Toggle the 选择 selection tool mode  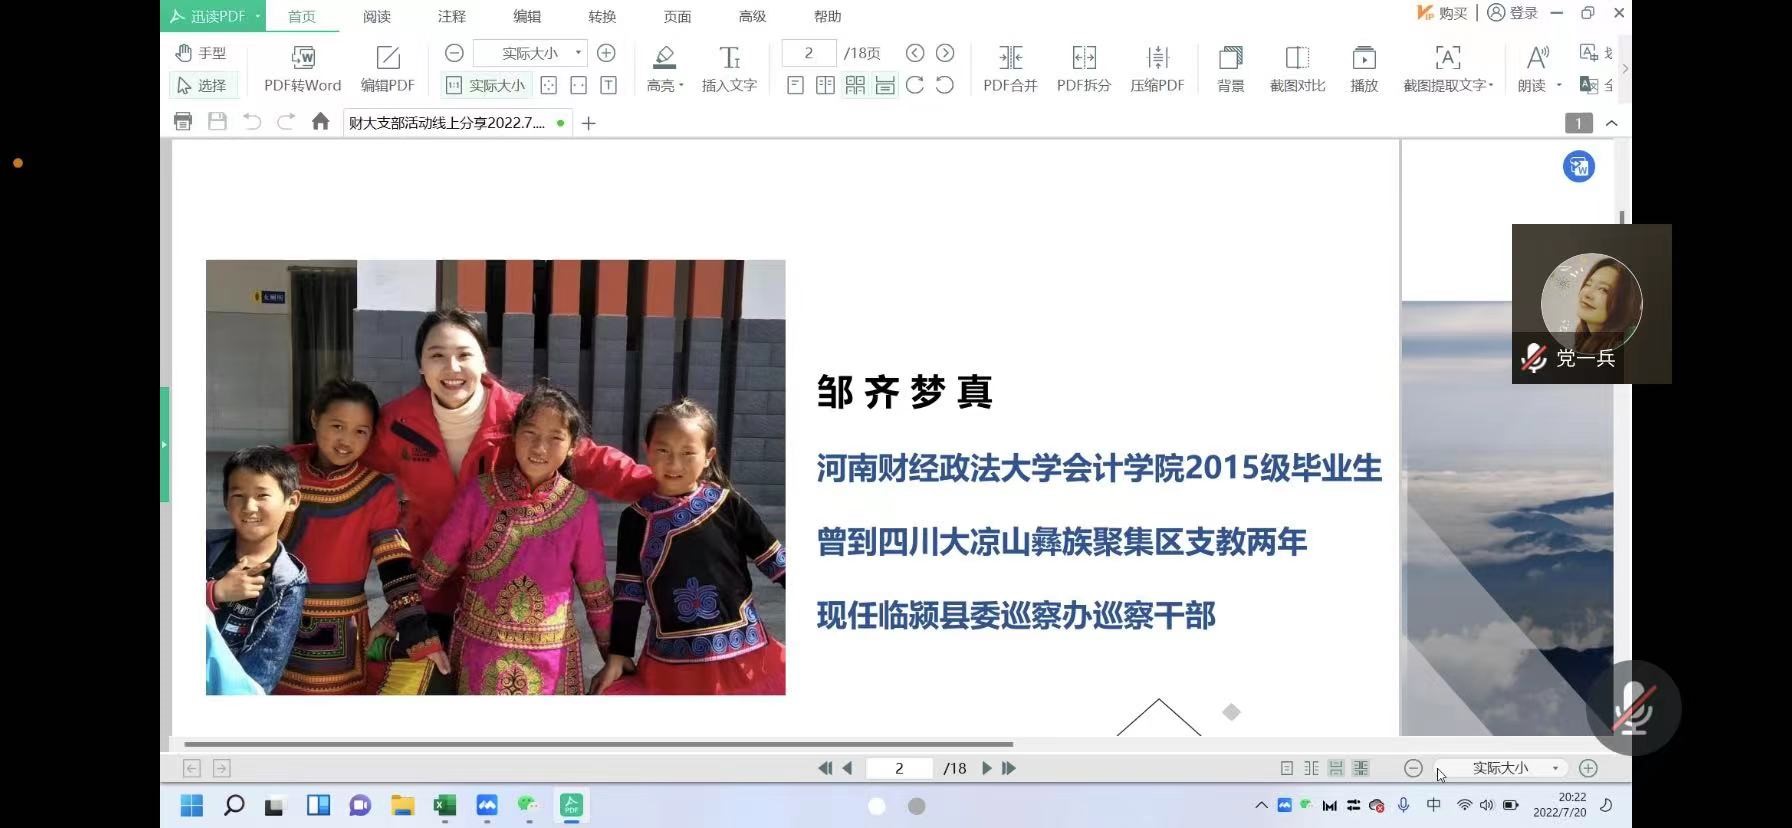tap(202, 86)
